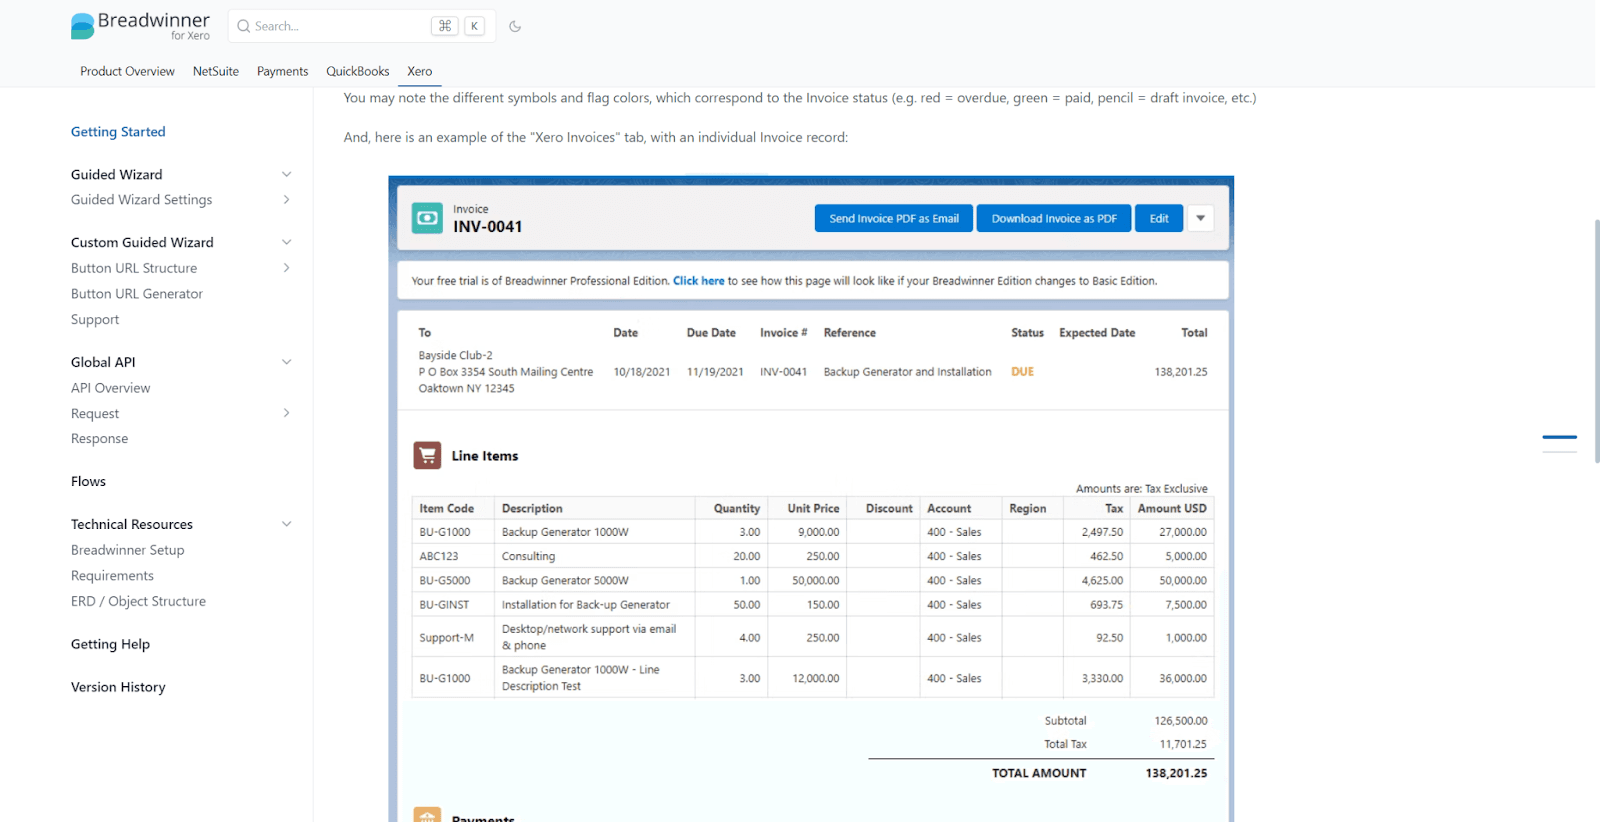Switch to the NetSuite tab
This screenshot has height=822, width=1600.
click(x=216, y=71)
